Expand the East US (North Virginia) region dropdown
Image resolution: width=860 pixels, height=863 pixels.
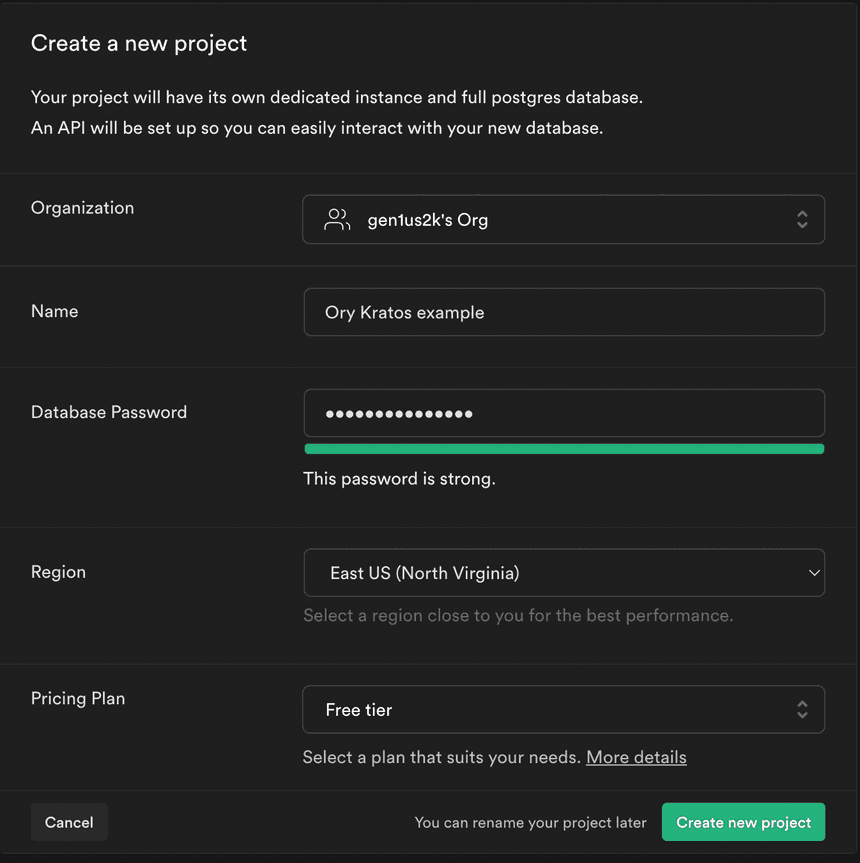[563, 573]
